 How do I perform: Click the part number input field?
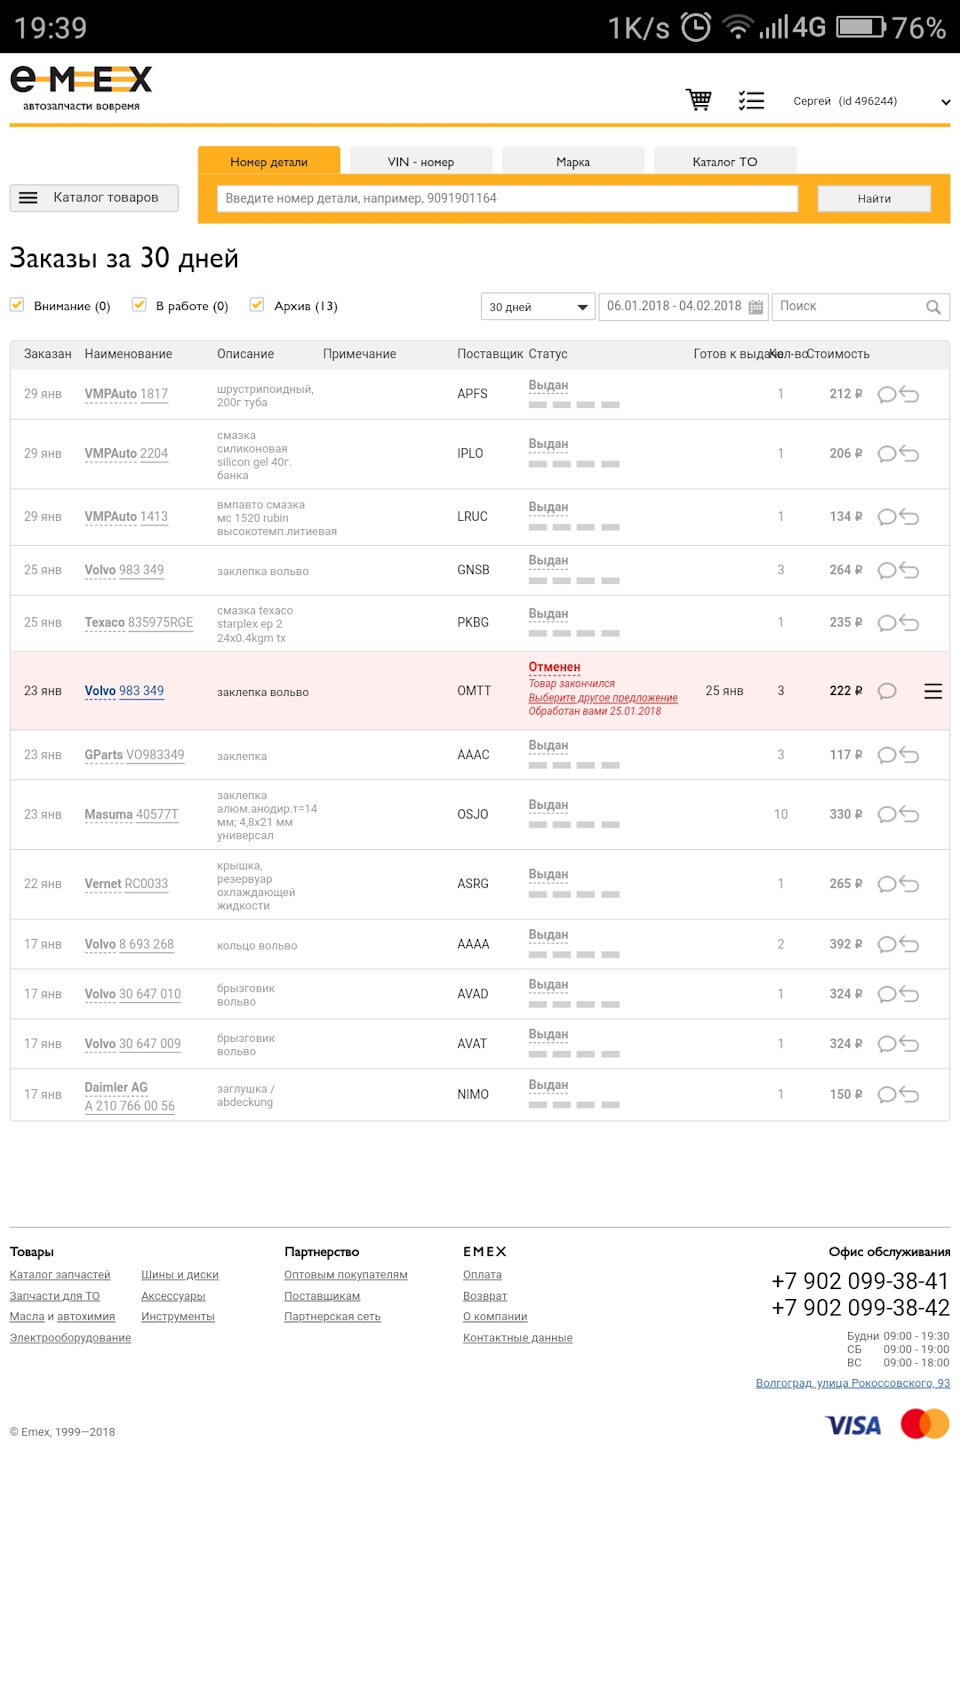point(507,198)
